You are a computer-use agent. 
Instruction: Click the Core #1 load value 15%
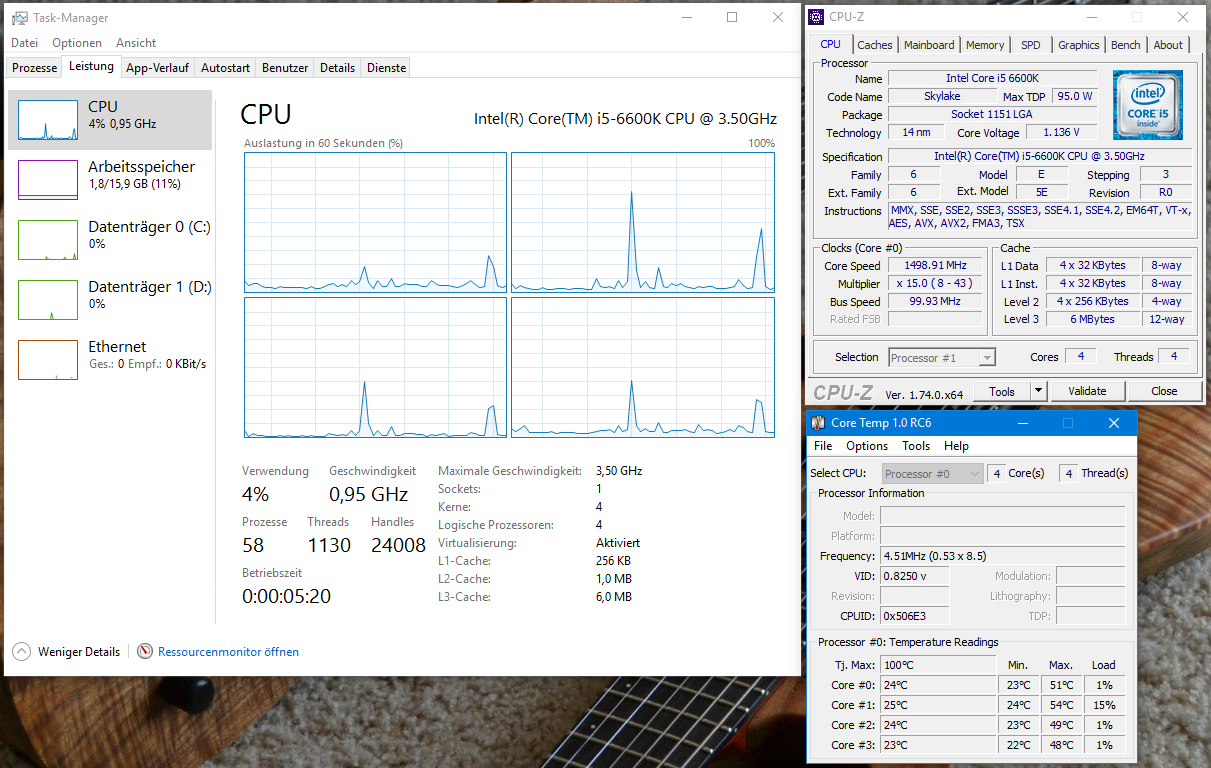pyautogui.click(x=1104, y=705)
